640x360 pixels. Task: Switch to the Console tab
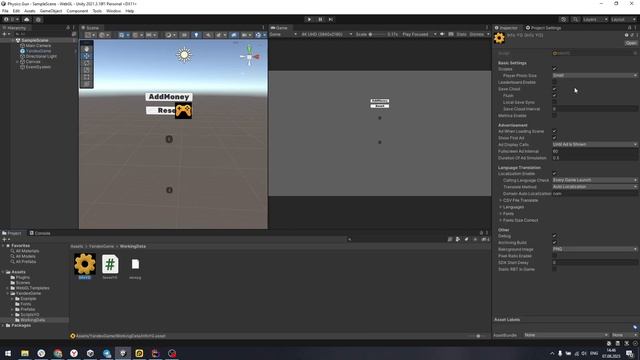coord(40,233)
